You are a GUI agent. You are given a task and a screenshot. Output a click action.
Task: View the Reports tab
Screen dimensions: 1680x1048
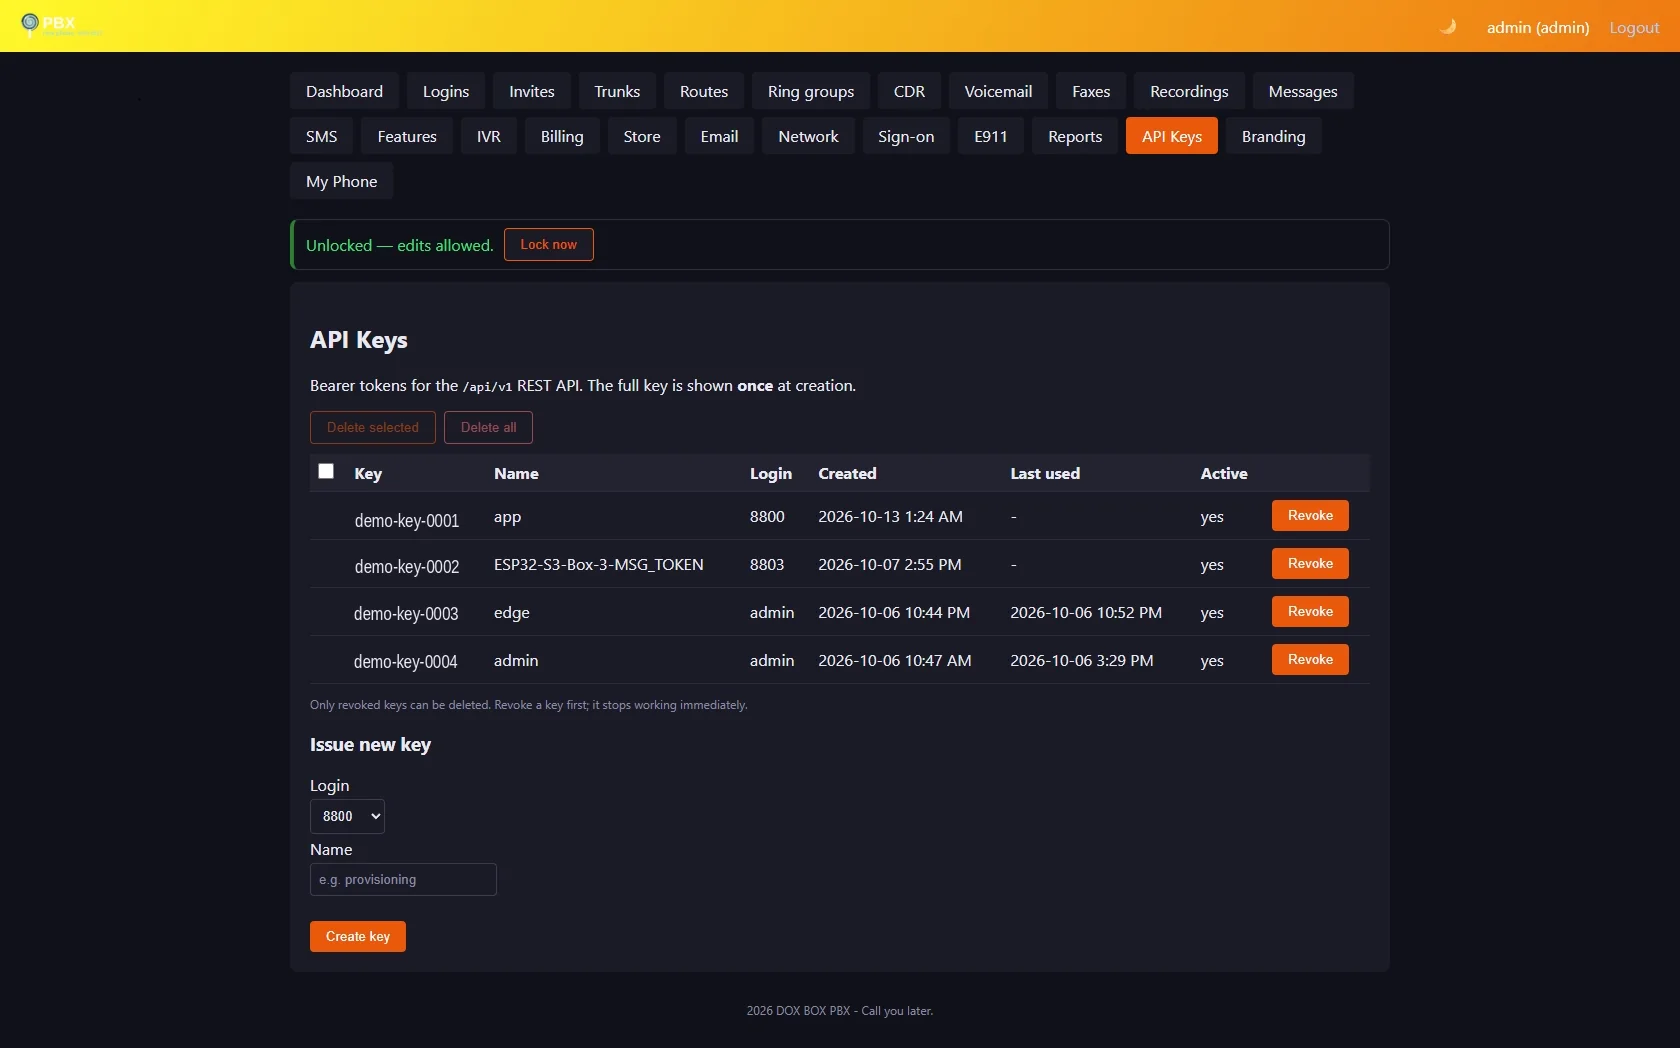[1075, 136]
